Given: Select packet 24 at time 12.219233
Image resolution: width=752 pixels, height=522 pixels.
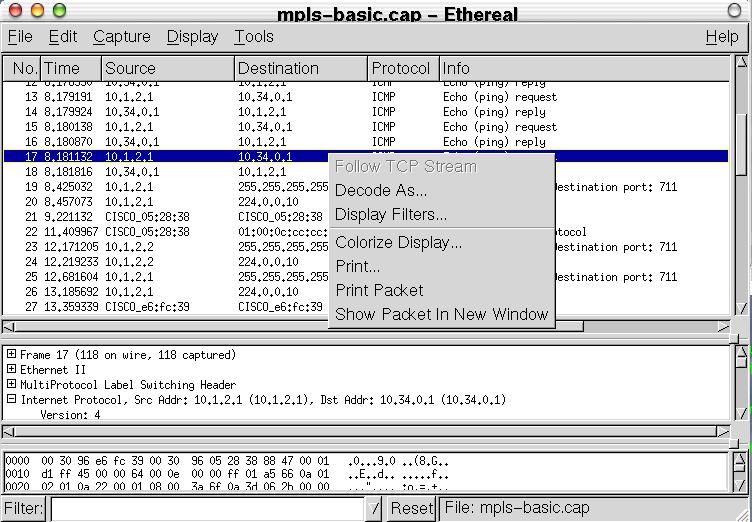Looking at the screenshot, I should click(x=165, y=261).
